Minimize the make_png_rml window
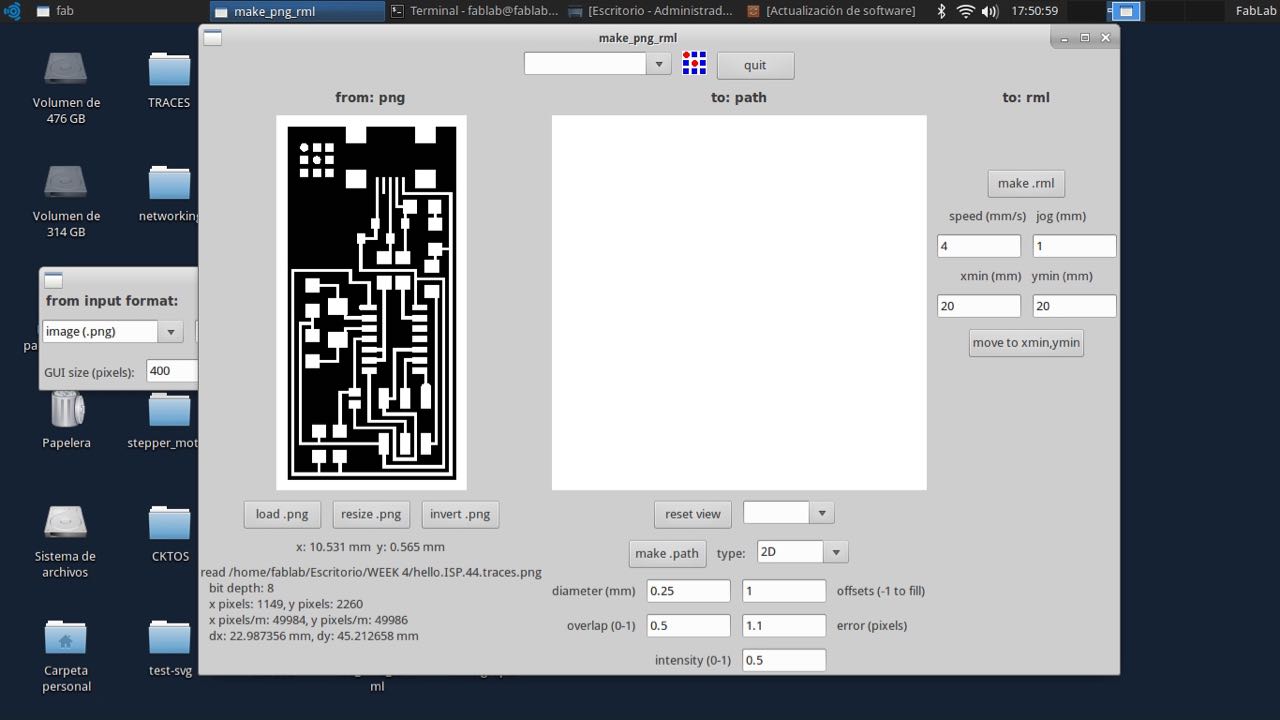The height and width of the screenshot is (720, 1280). [1065, 38]
